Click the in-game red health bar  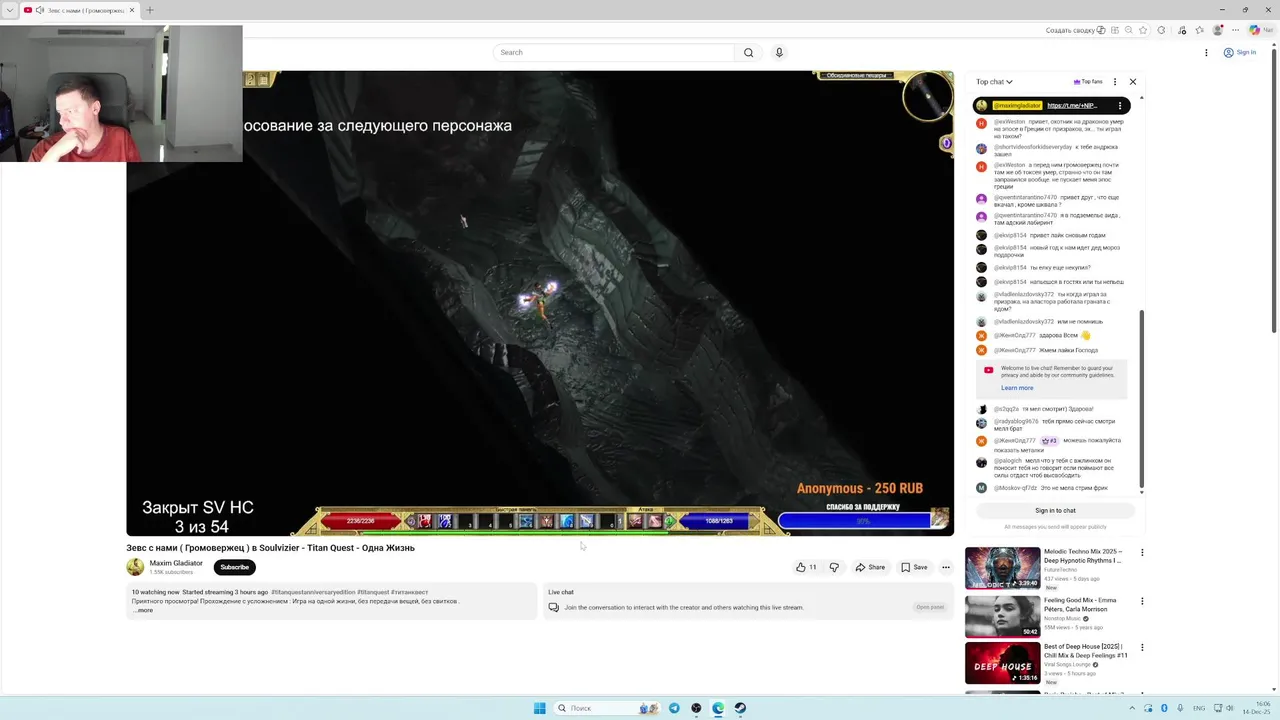click(x=361, y=521)
